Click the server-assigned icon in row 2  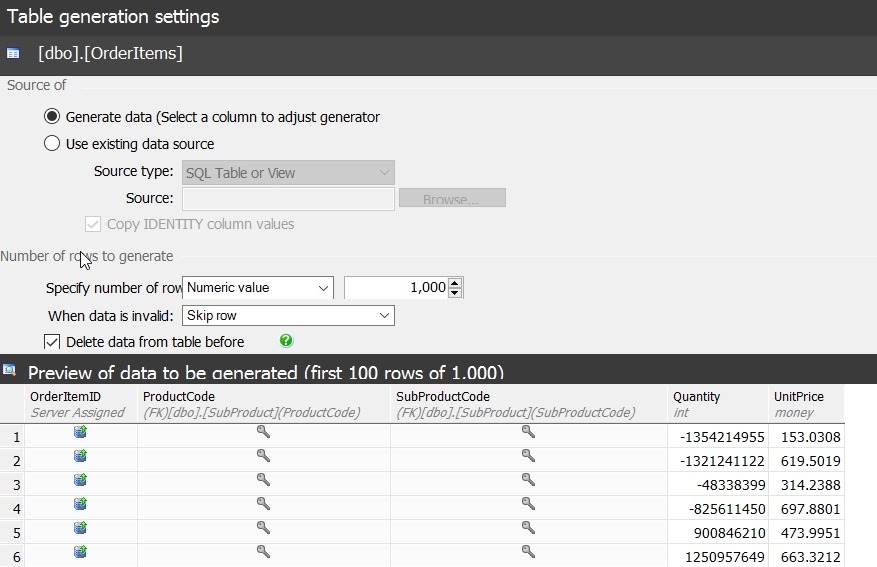81,456
